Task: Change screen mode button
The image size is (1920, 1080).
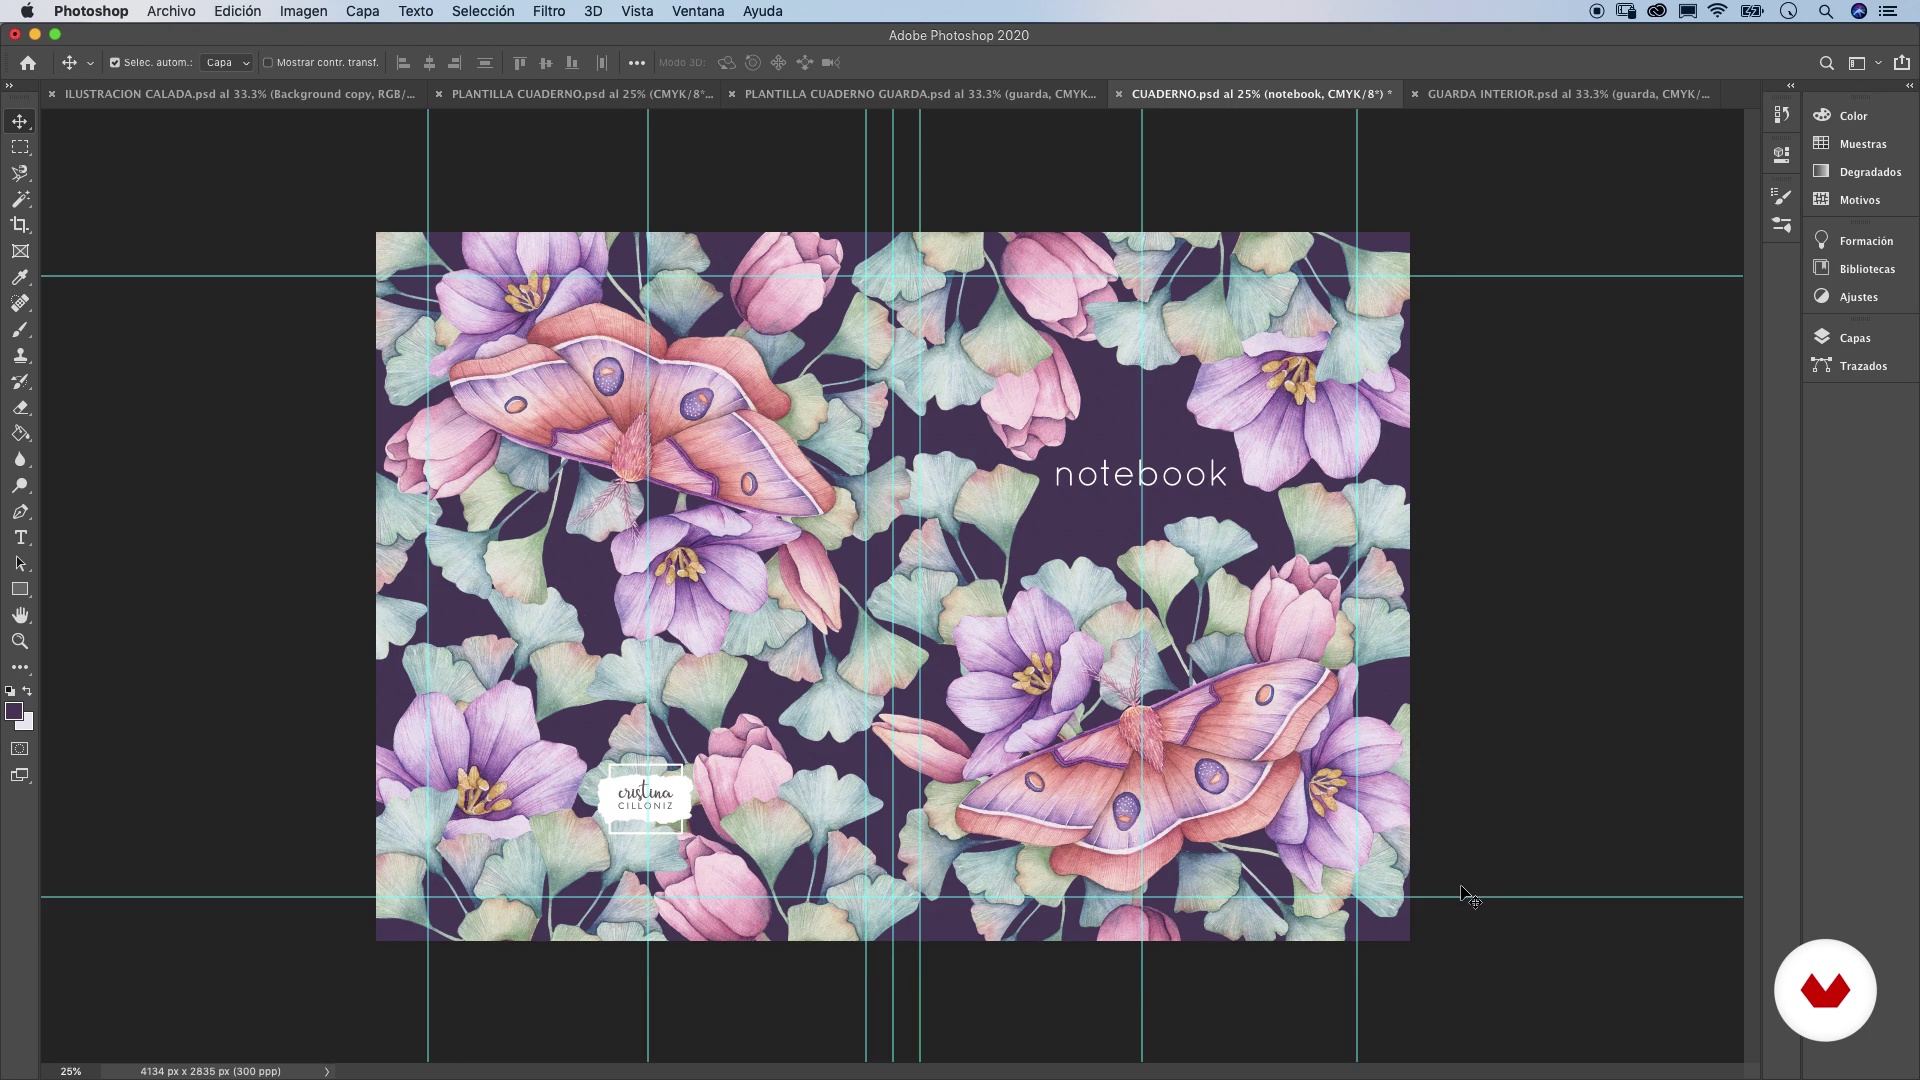Action: coord(20,775)
